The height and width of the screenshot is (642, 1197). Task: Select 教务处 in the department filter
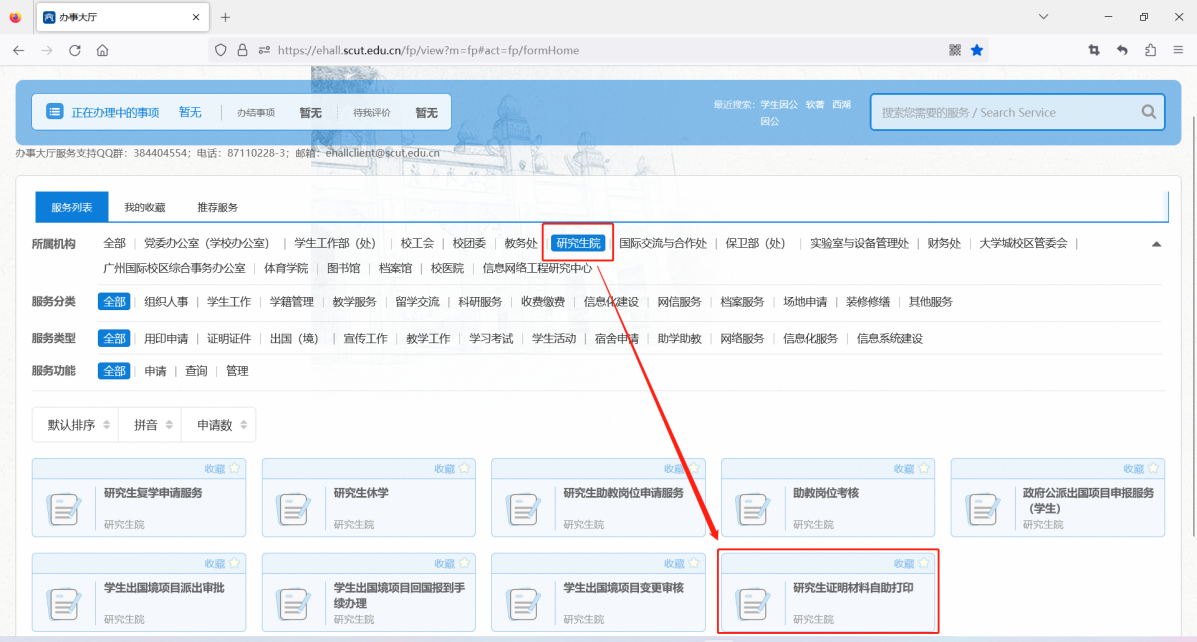pyautogui.click(x=520, y=243)
